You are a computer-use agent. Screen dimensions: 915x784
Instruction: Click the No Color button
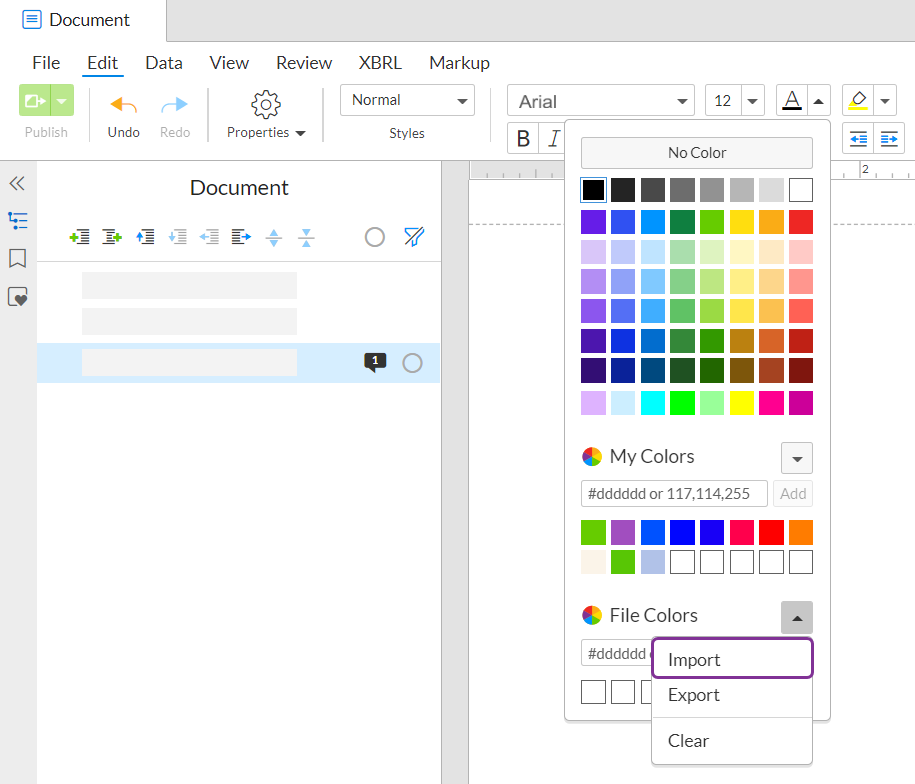click(x=697, y=153)
